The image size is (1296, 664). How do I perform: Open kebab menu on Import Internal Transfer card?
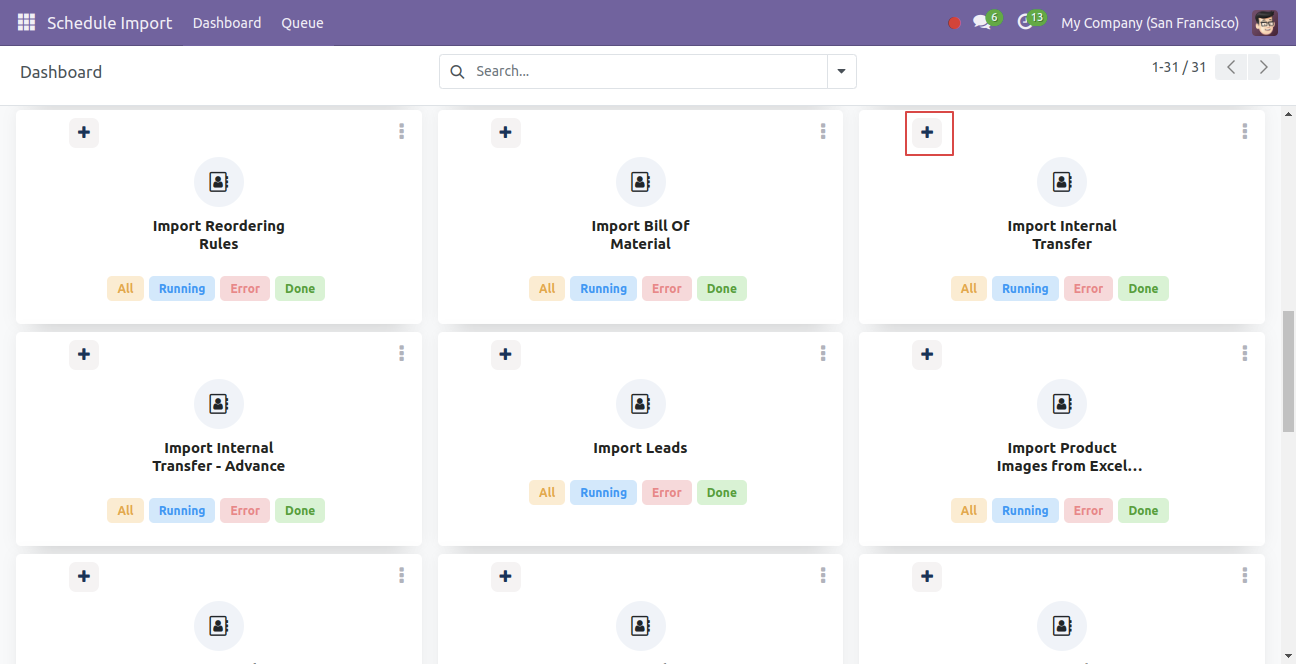tap(1245, 131)
